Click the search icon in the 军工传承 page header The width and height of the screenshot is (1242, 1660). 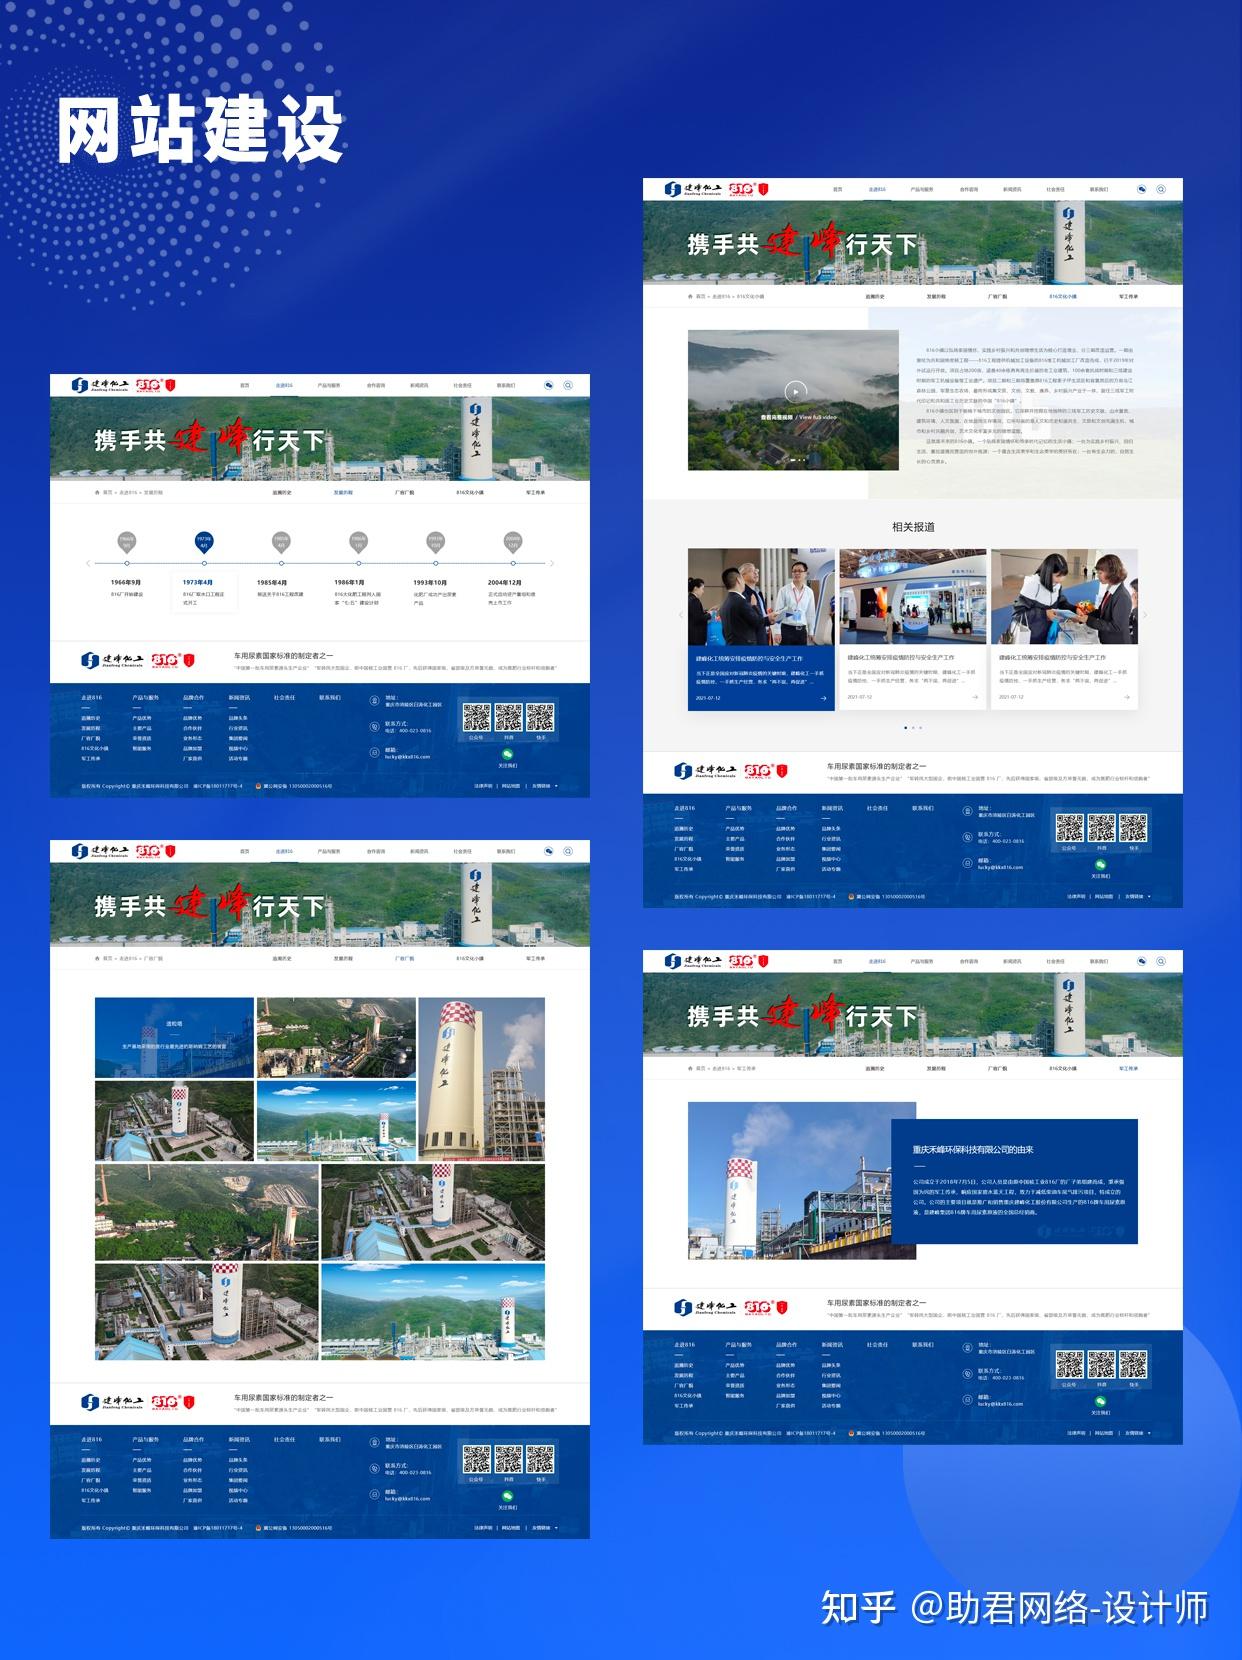(1161, 961)
